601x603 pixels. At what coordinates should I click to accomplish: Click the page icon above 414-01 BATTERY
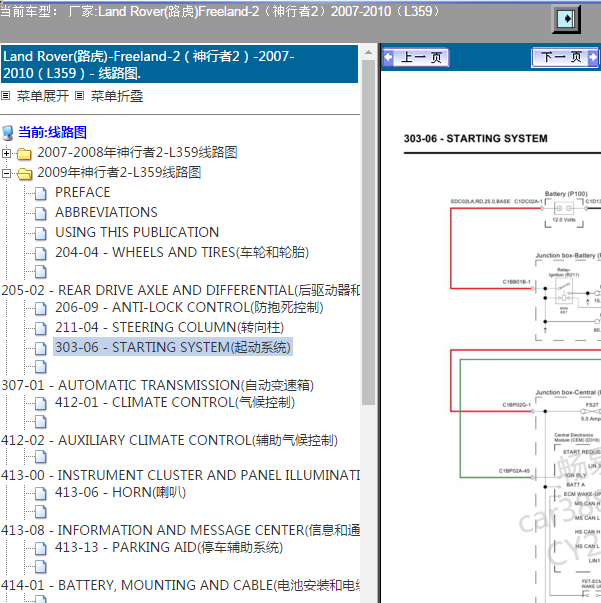[x=40, y=567]
